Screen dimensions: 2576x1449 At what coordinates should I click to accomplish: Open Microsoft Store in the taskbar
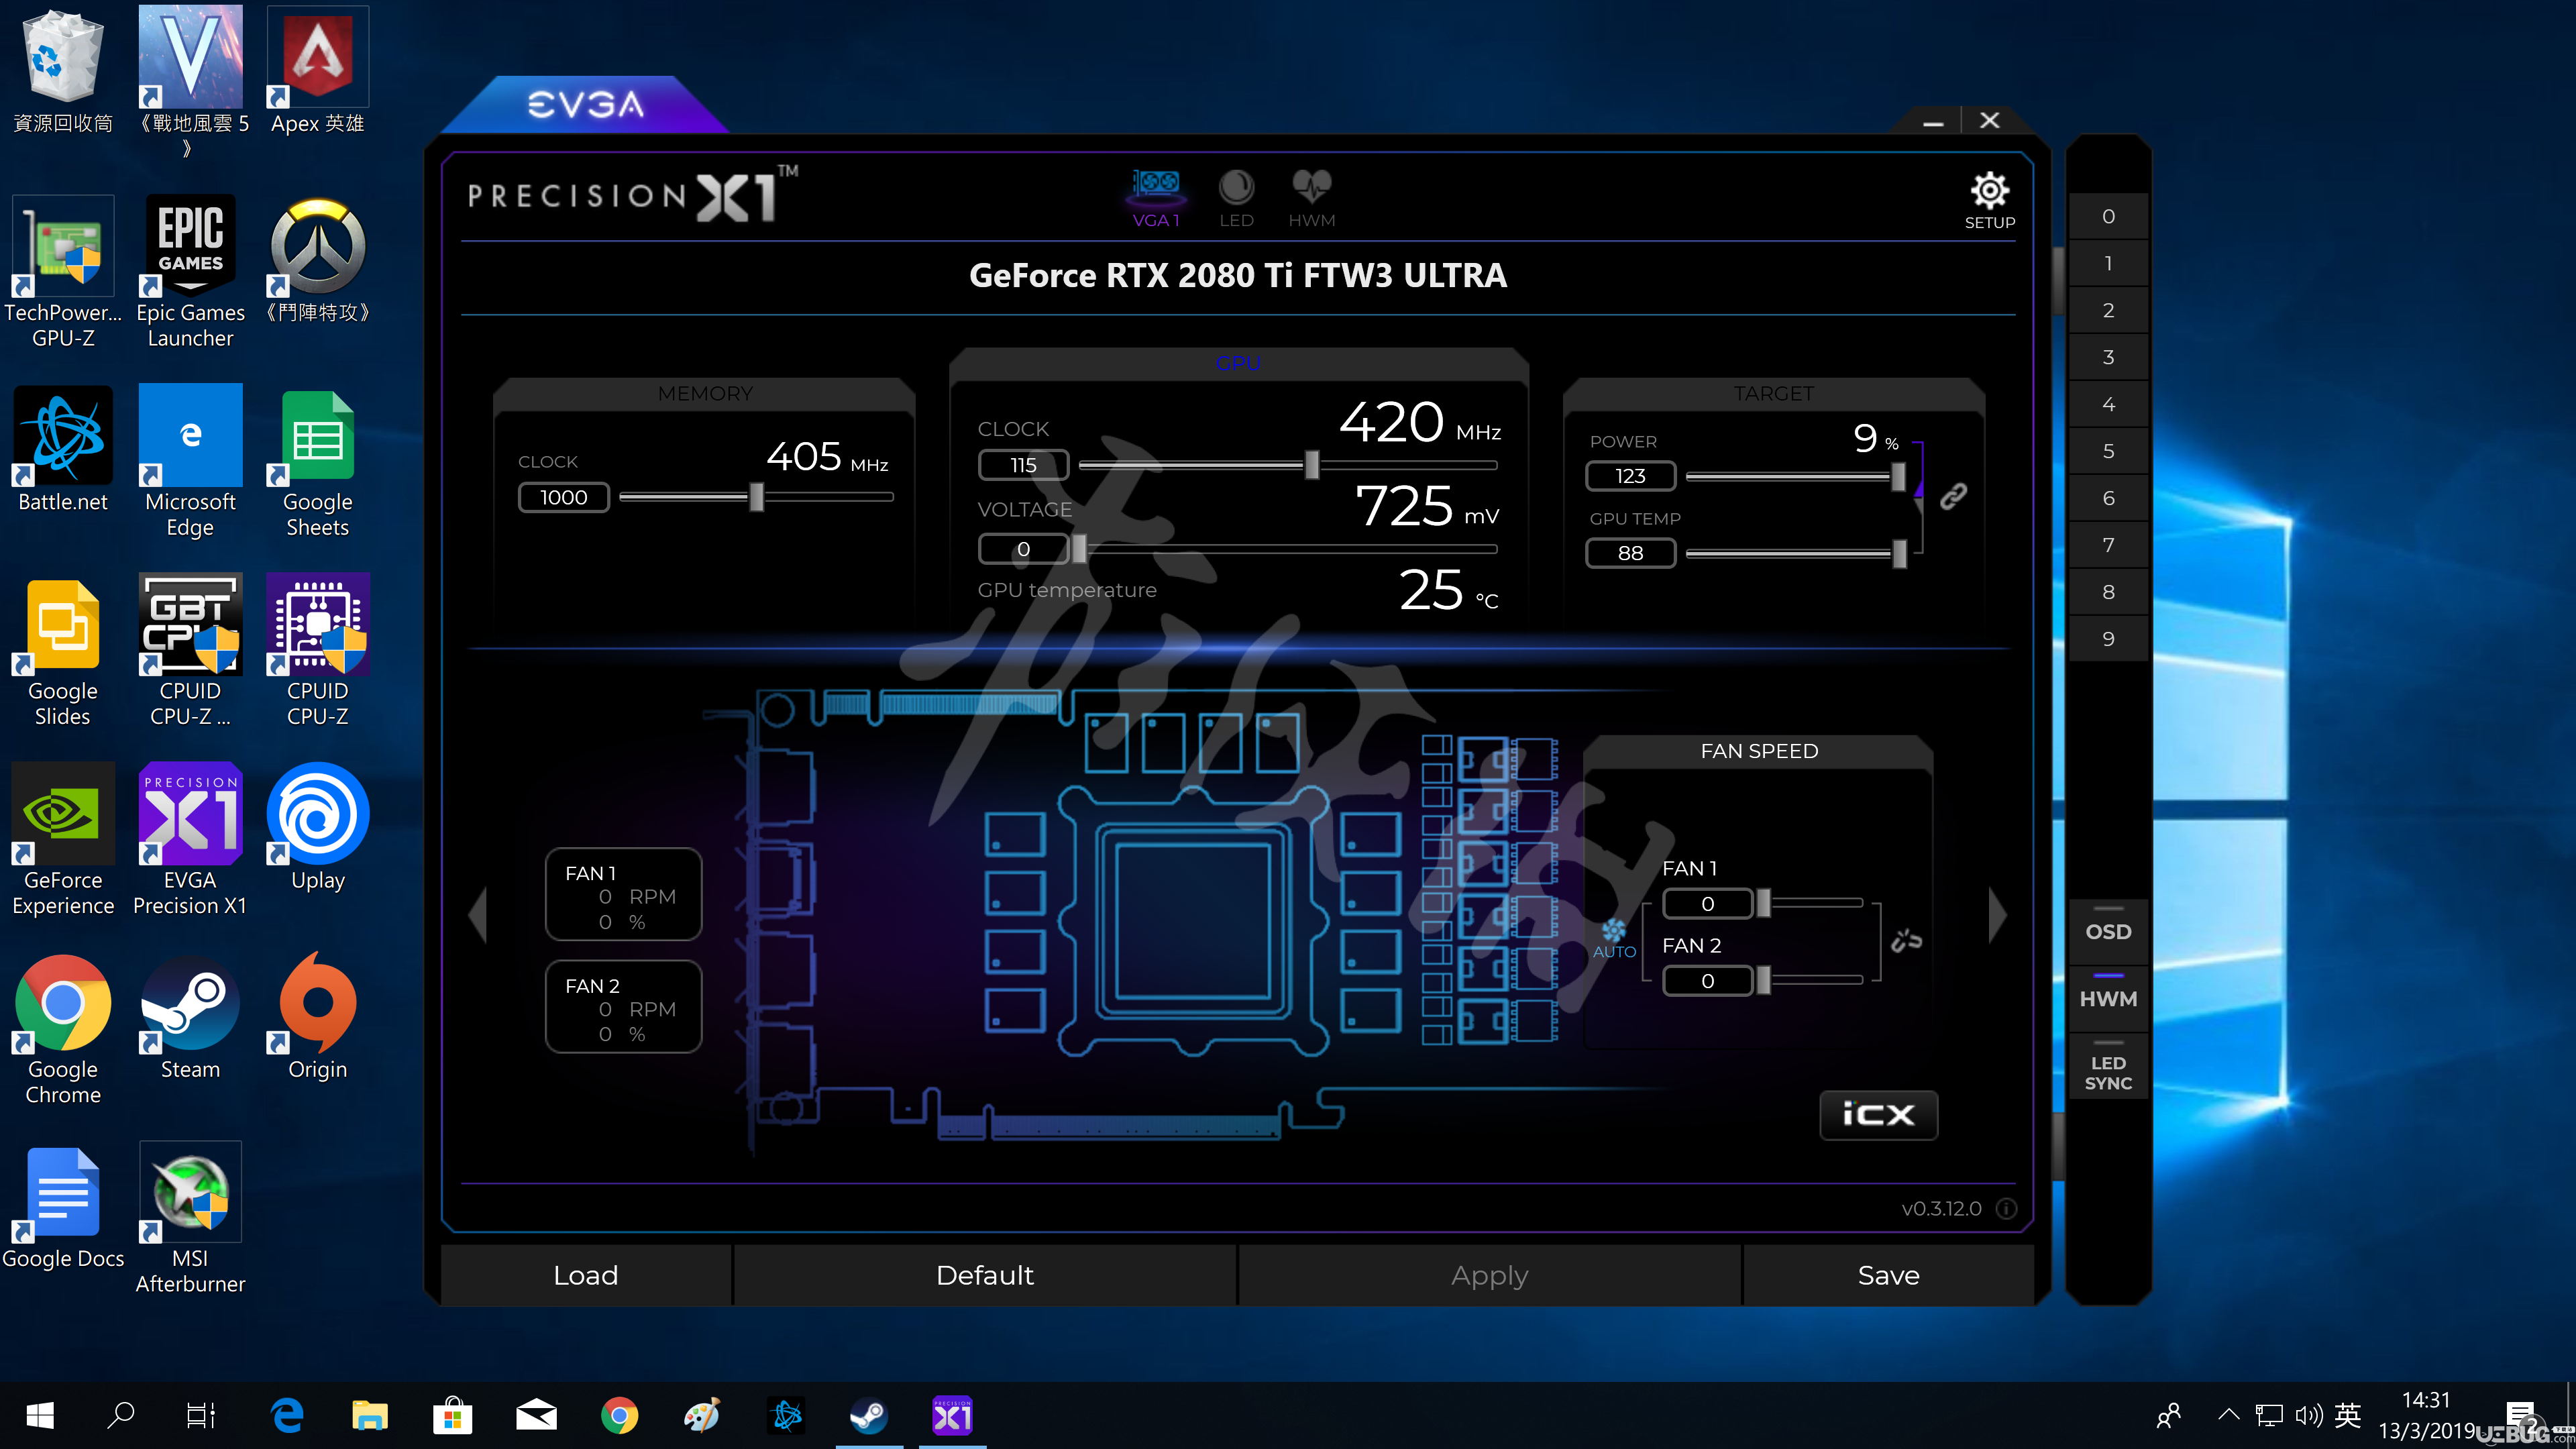(x=453, y=1415)
